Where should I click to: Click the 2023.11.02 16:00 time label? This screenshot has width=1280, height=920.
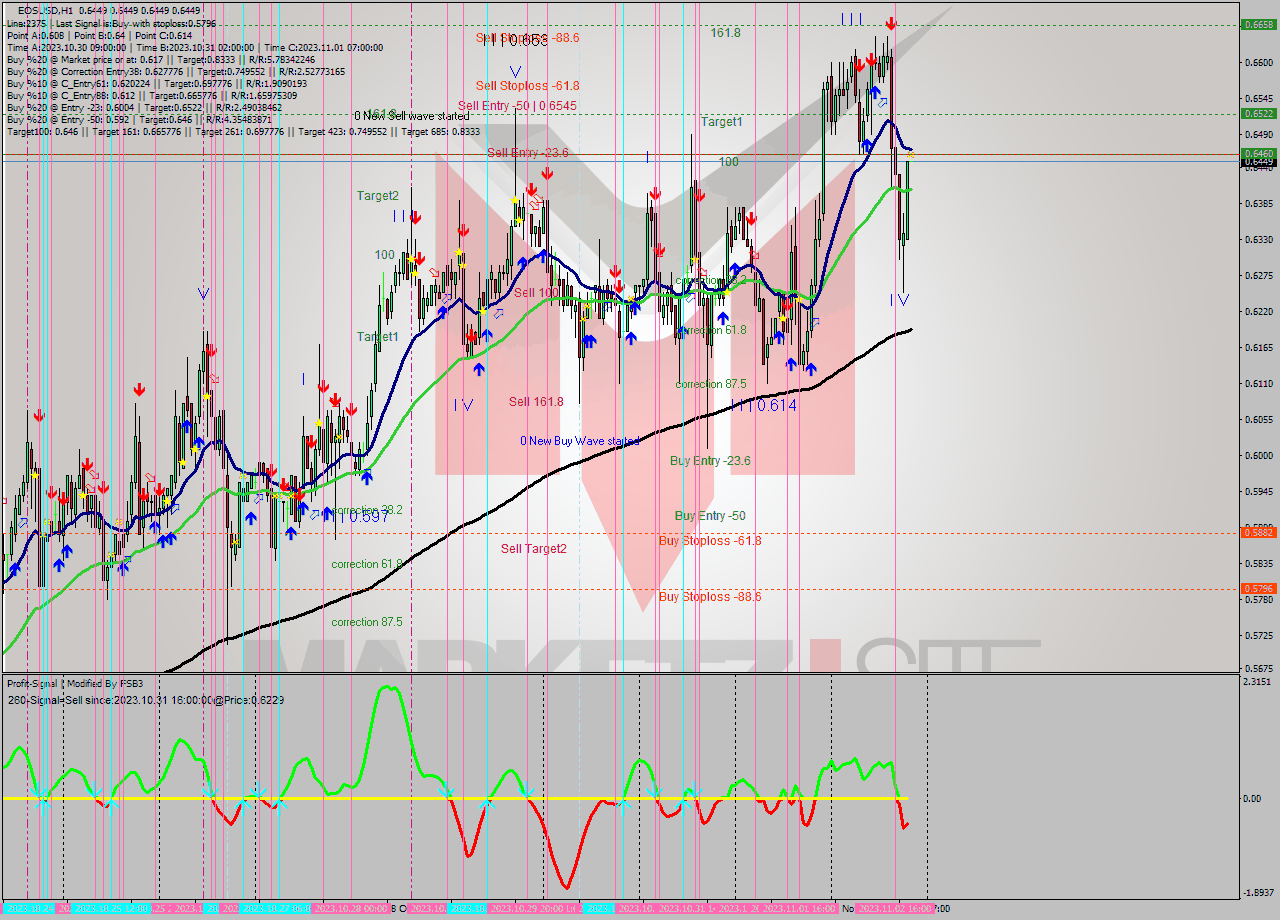point(895,908)
